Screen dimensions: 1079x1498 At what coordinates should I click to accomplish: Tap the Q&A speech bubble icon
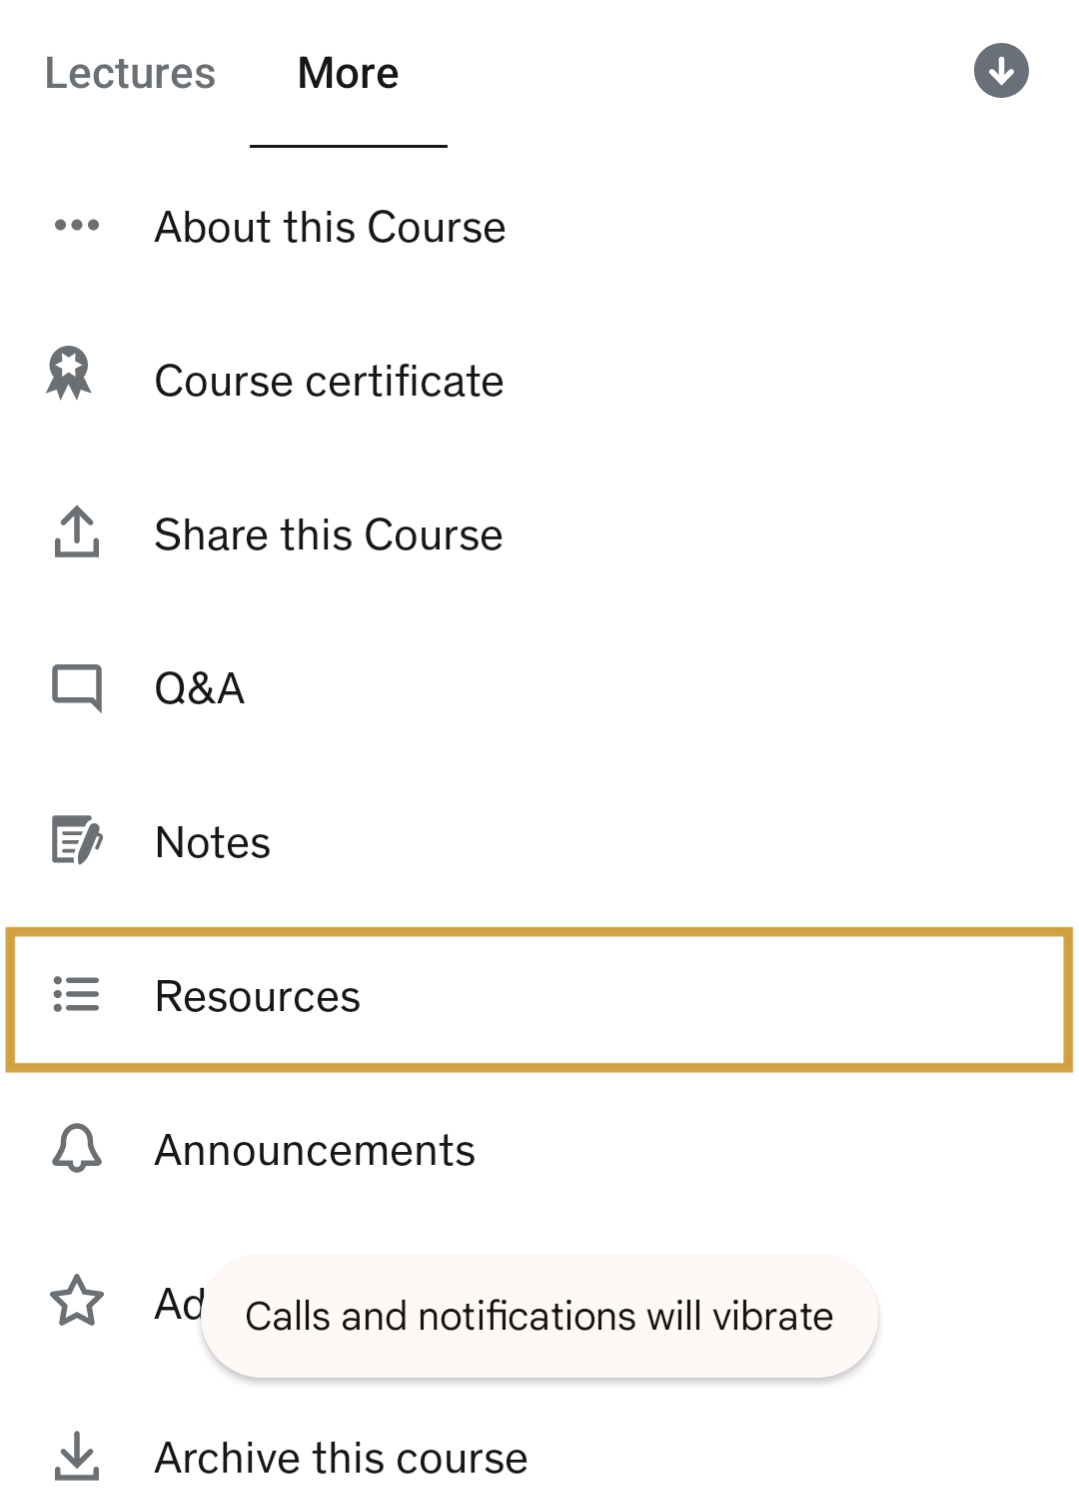(x=77, y=688)
